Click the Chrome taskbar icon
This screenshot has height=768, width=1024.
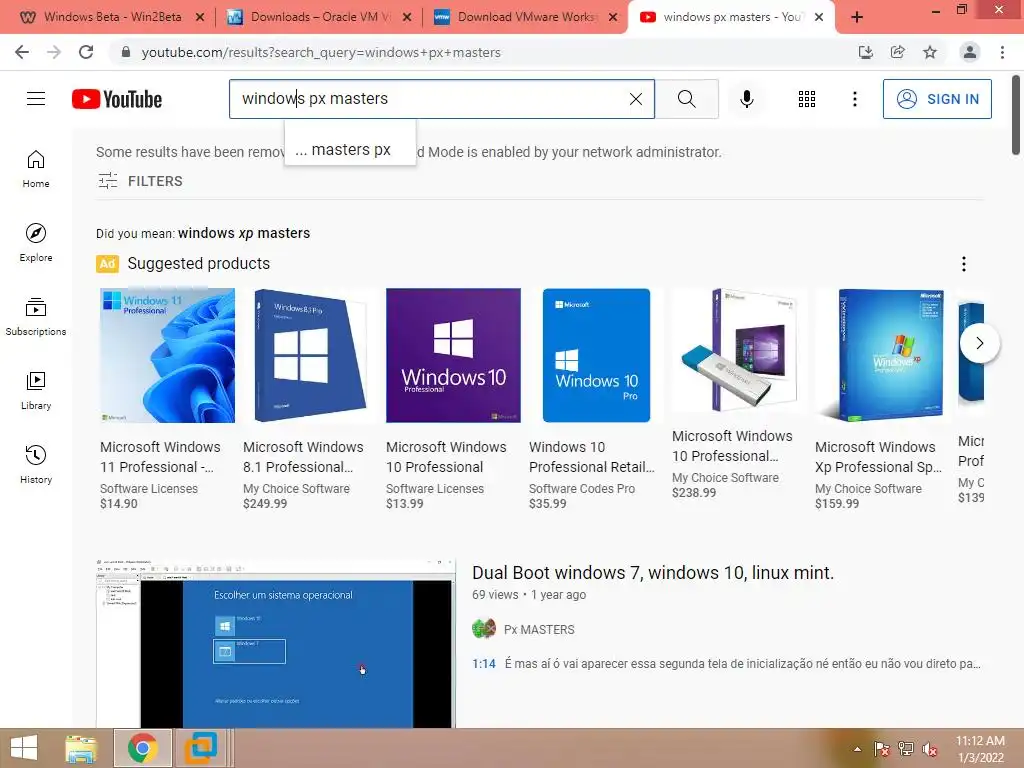[x=142, y=748]
